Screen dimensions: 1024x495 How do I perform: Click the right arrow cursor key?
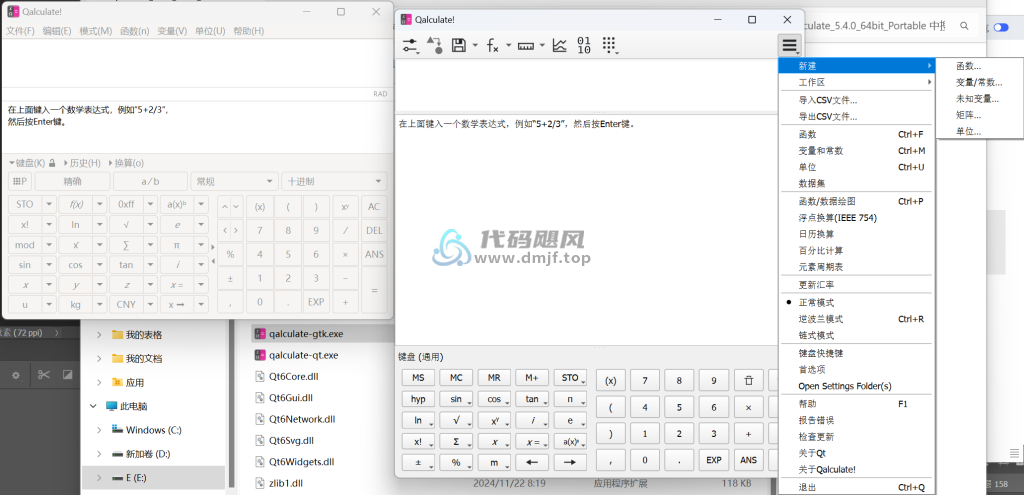(x=570, y=462)
